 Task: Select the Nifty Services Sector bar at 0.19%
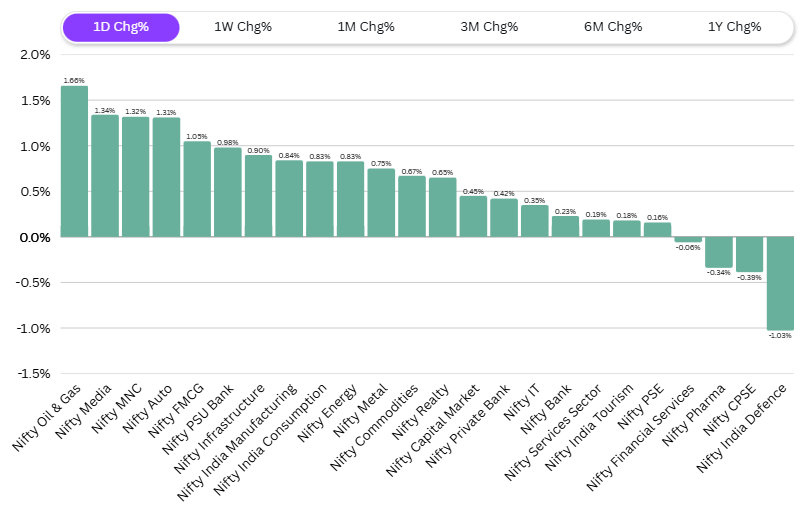pyautogui.click(x=596, y=228)
